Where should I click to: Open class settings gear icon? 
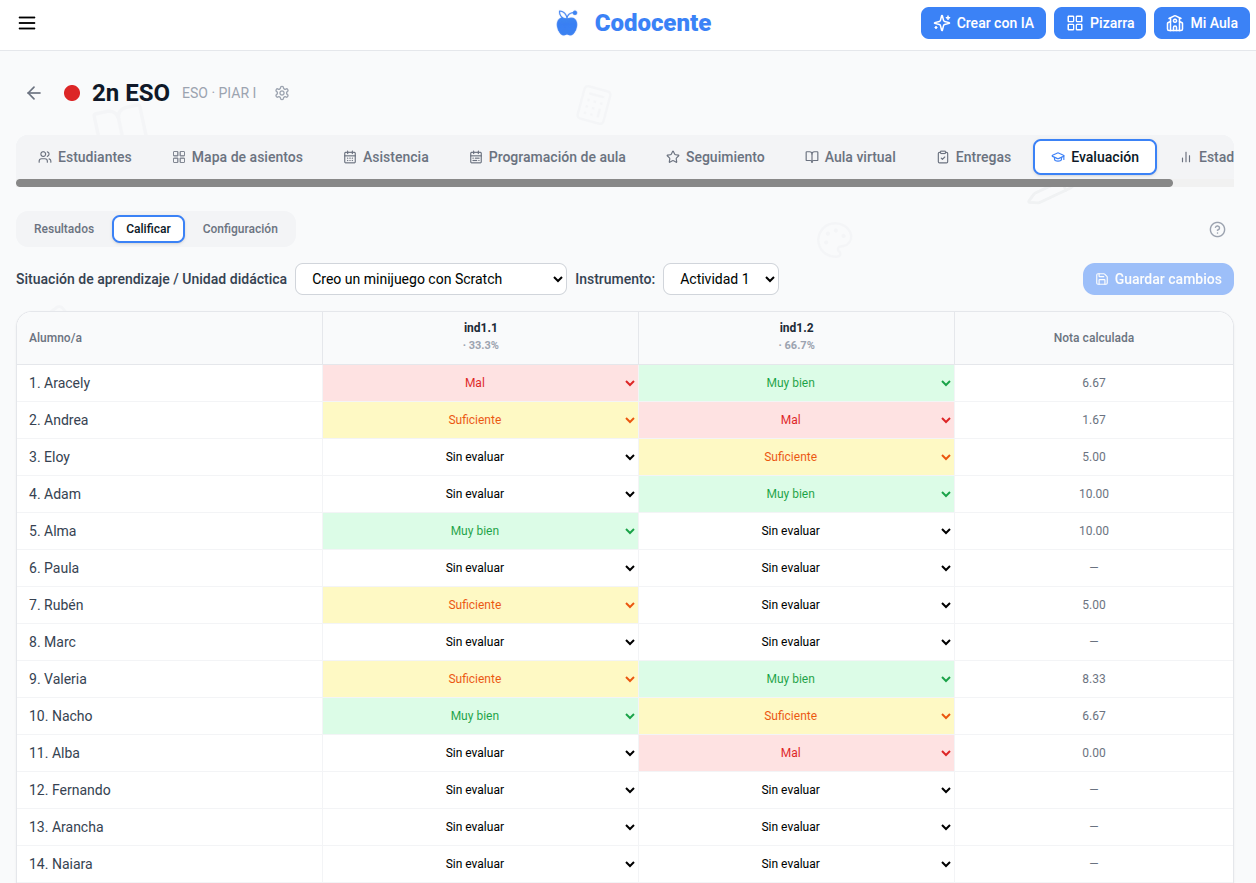click(x=282, y=93)
